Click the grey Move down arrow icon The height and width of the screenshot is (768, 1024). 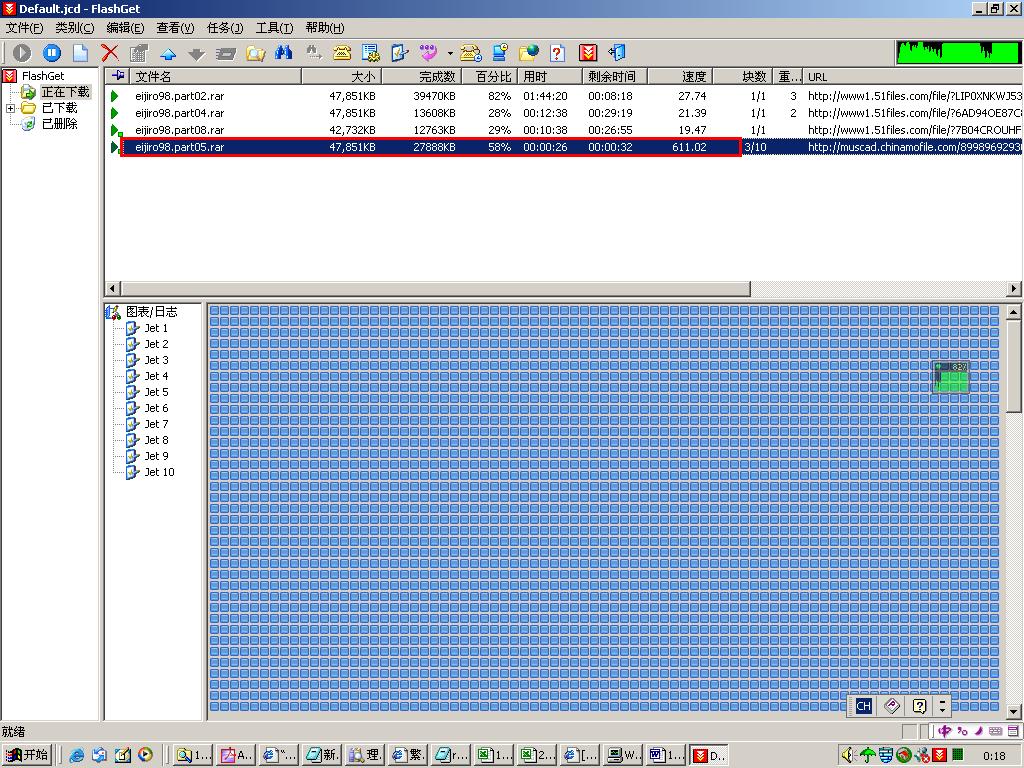pyautogui.click(x=197, y=54)
